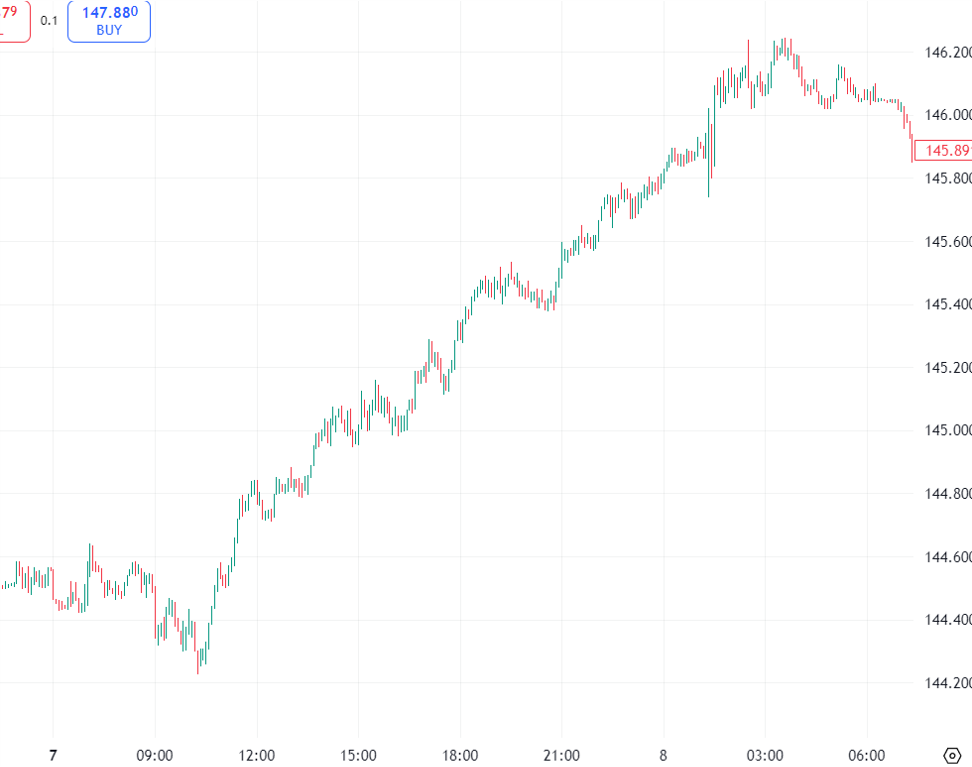The height and width of the screenshot is (767, 972).
Task: Click the red 145.89 current price label
Action: (x=946, y=151)
